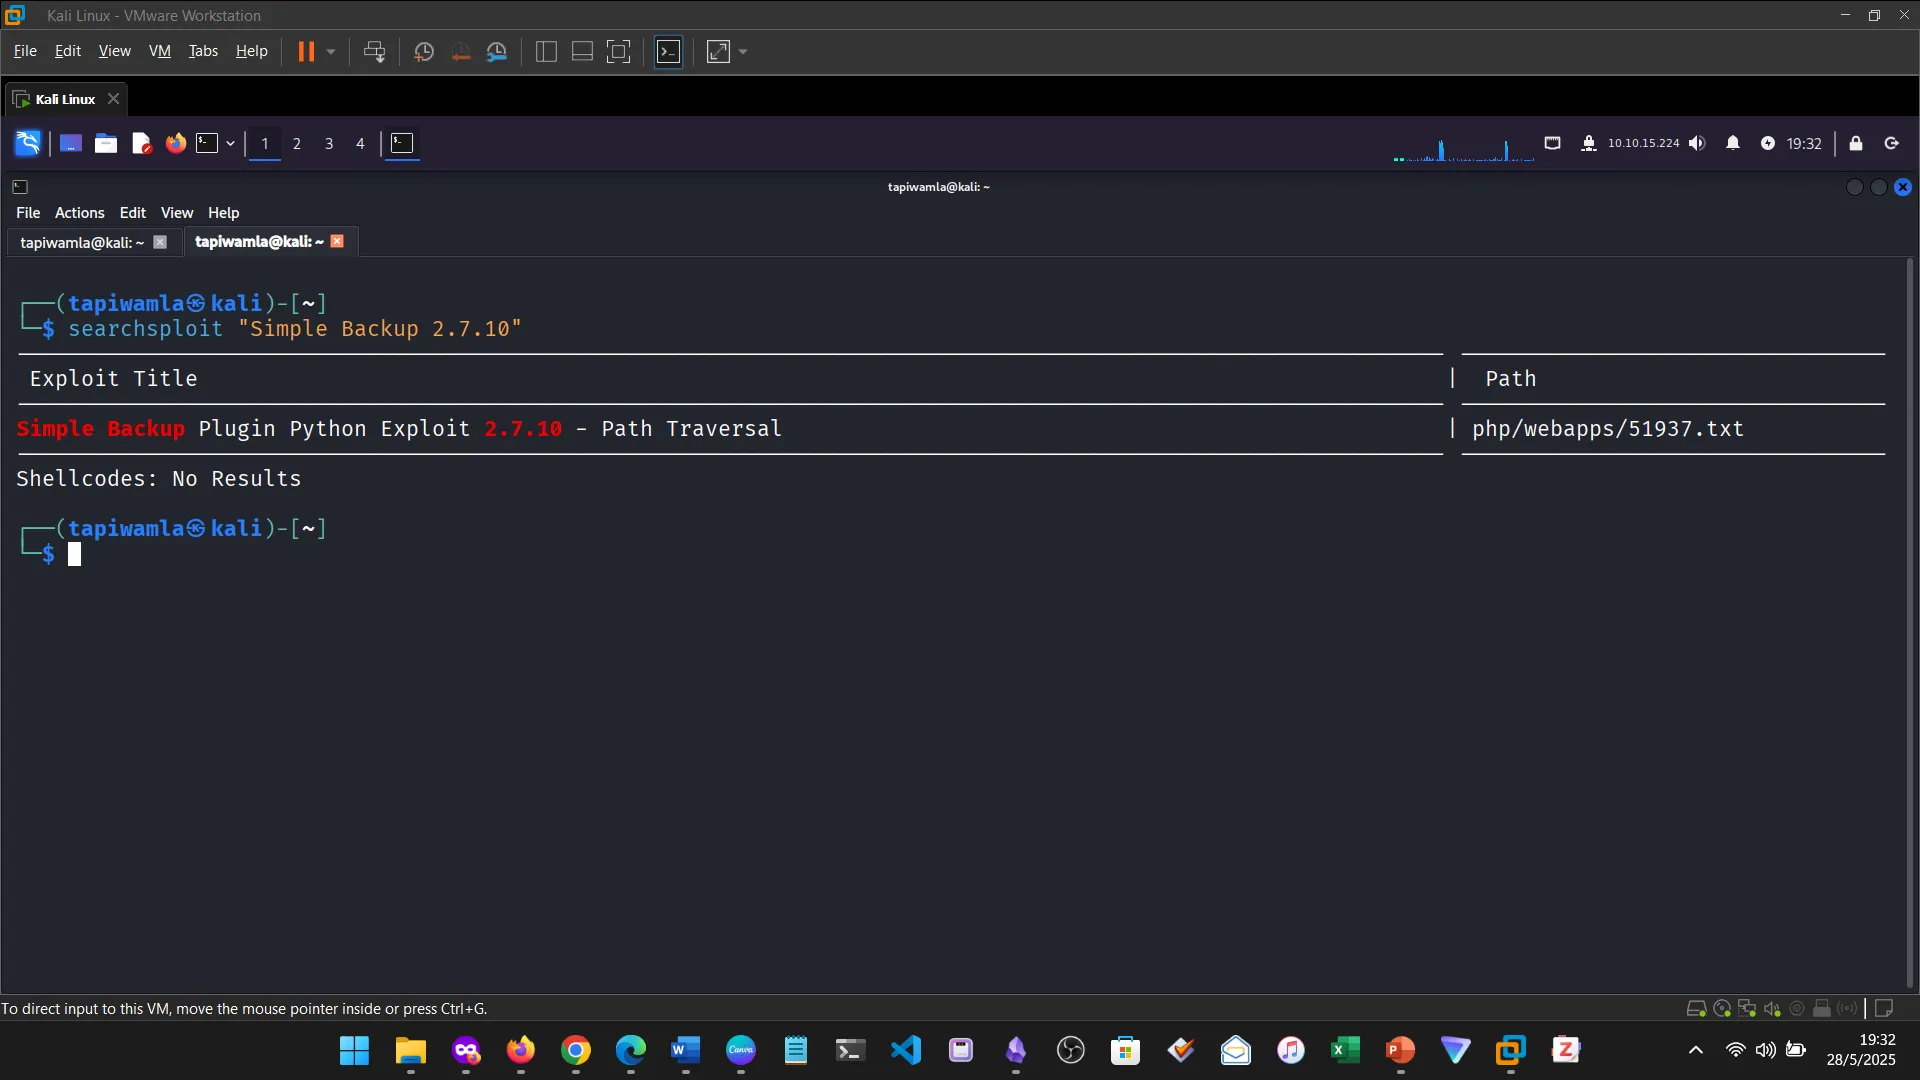Viewport: 1920px width, 1080px height.
Task: Click the volume icon in the Kali tray
Action: click(x=1698, y=143)
